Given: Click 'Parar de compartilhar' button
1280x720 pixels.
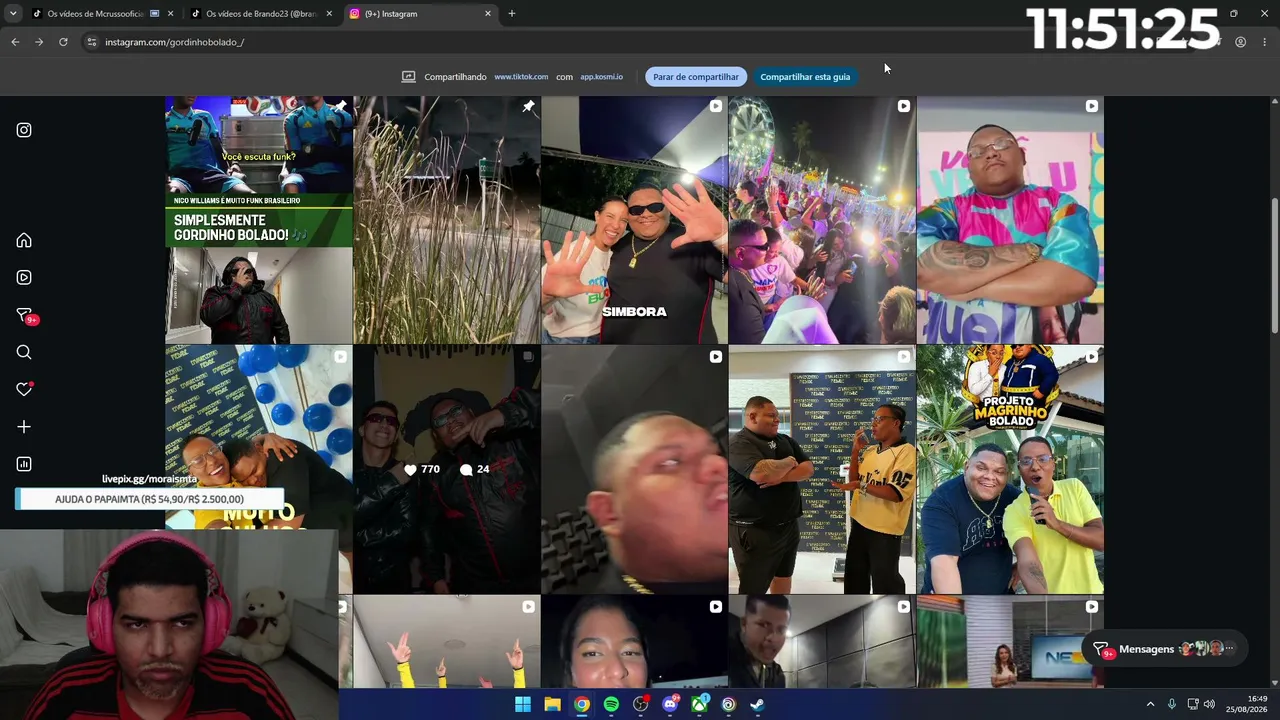Looking at the screenshot, I should click(696, 77).
